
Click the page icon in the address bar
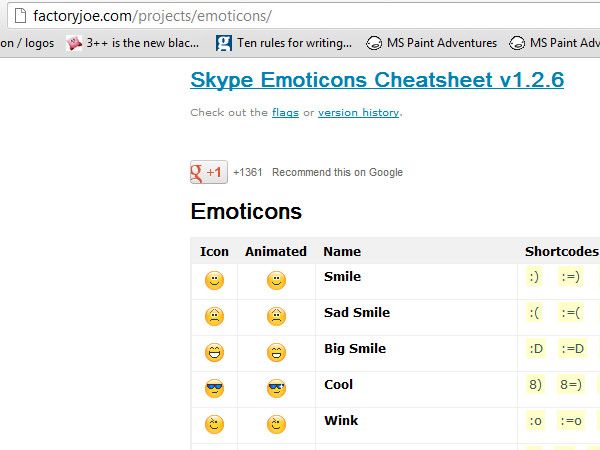(20, 16)
